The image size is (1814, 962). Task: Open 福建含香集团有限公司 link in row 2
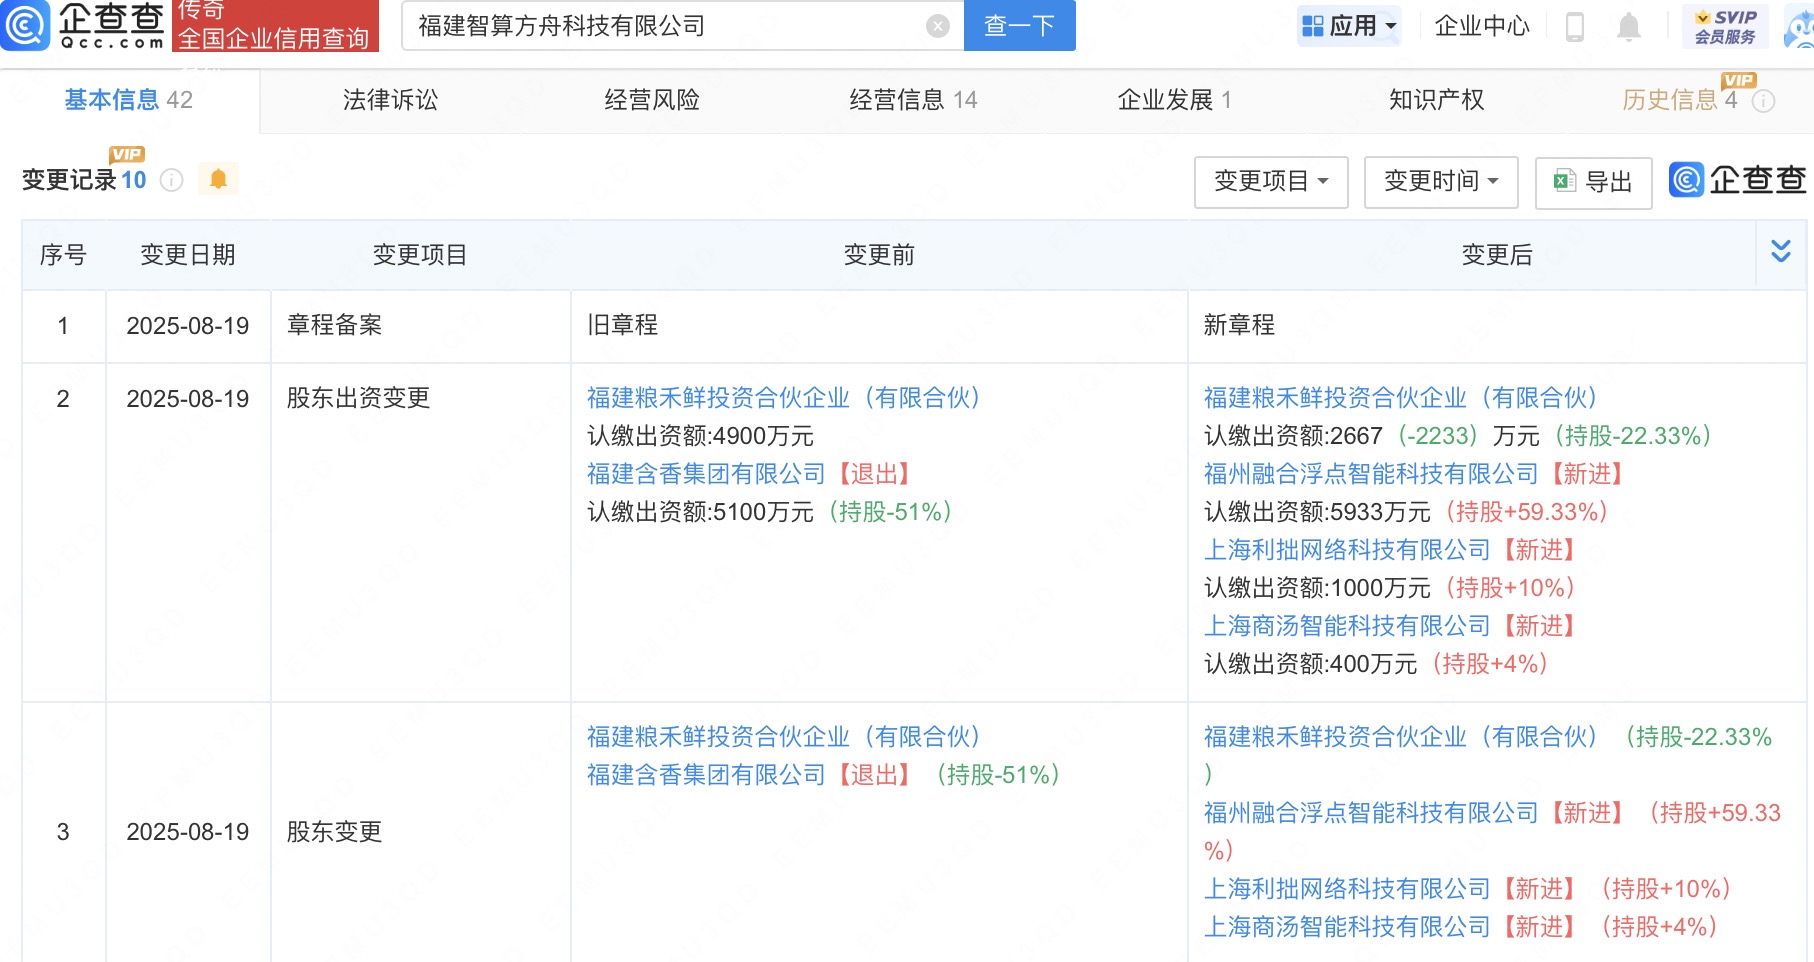(706, 474)
